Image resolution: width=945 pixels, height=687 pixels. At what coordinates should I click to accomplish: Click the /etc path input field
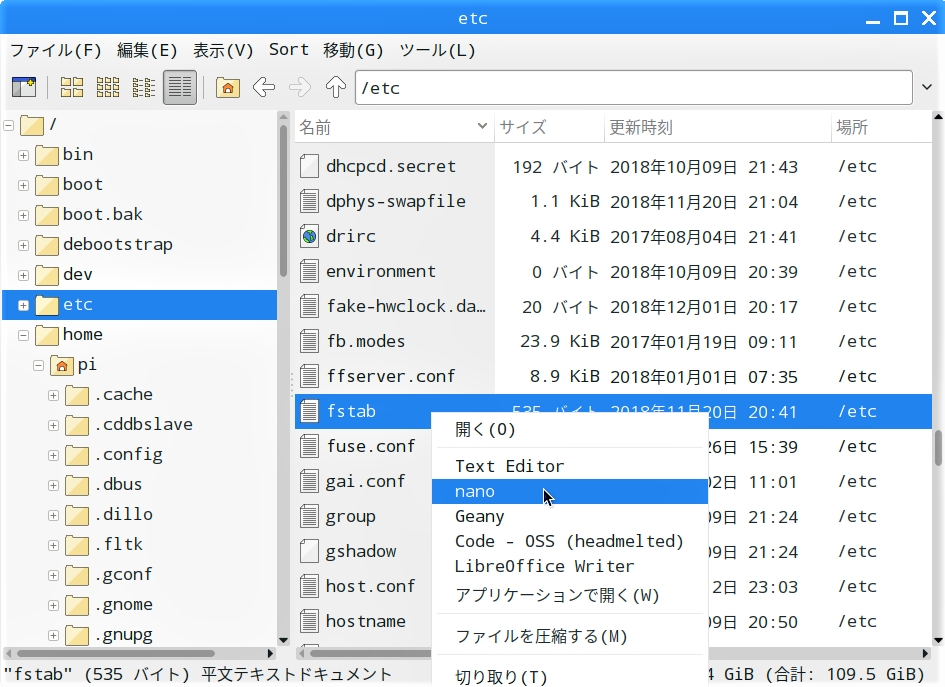point(633,88)
